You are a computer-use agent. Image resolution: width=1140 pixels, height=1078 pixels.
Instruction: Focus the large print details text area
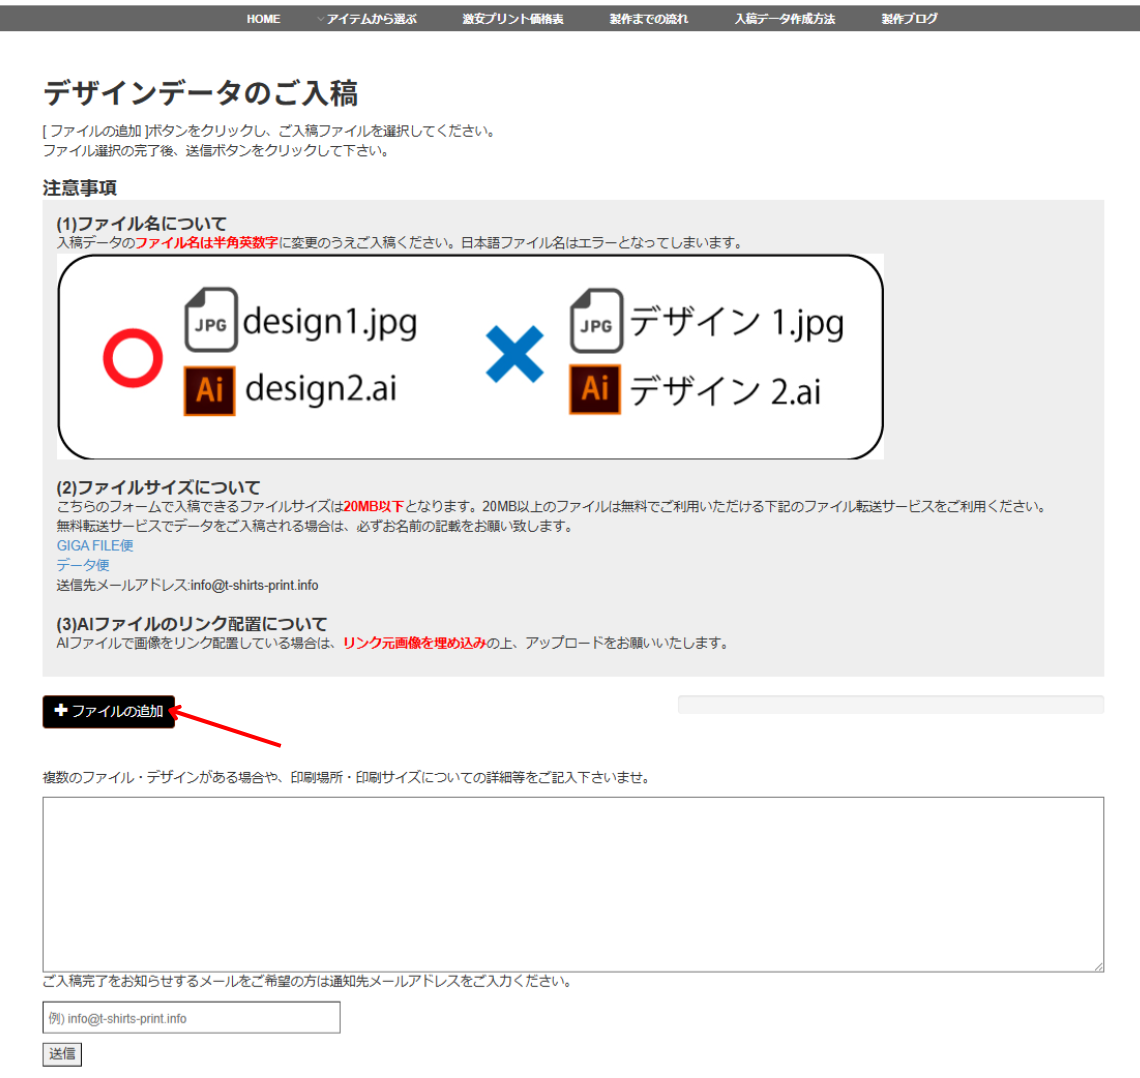click(572, 884)
